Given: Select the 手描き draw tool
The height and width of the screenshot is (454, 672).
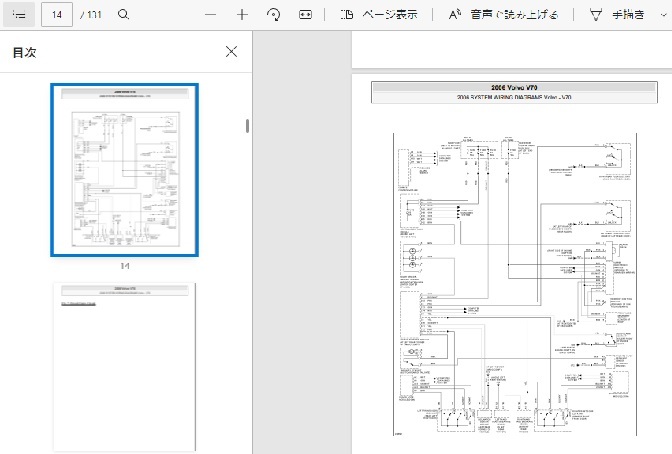Looking at the screenshot, I should coord(618,15).
